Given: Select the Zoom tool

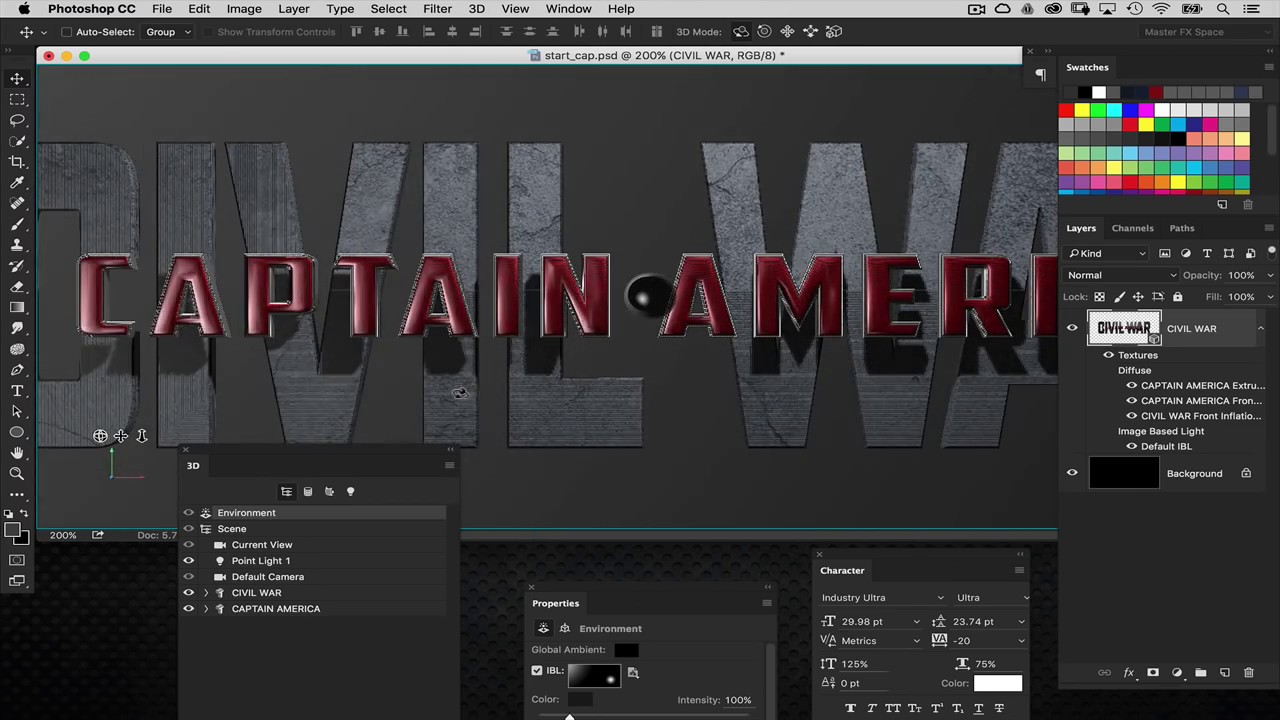Looking at the screenshot, I should 17,474.
